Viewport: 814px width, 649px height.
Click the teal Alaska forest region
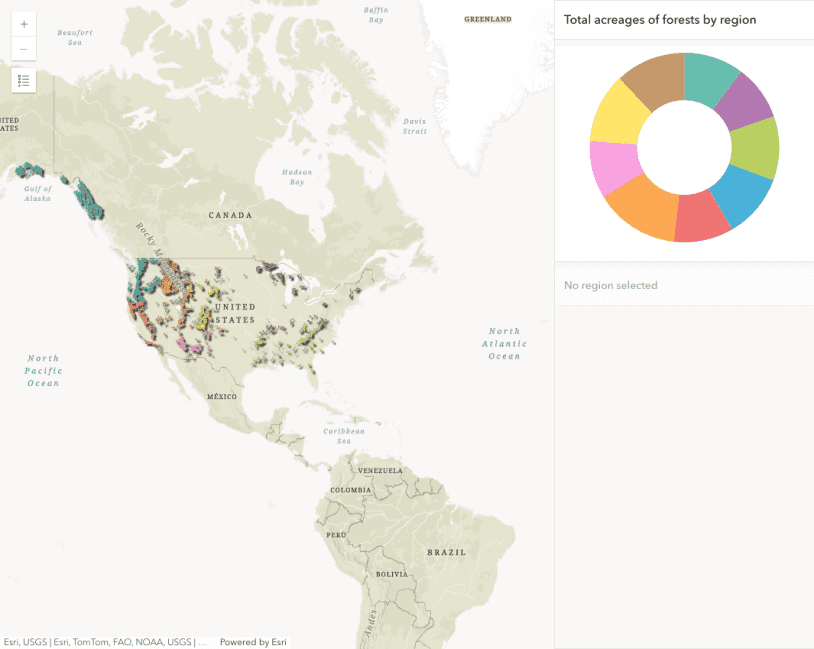pyautogui.click(x=87, y=200)
